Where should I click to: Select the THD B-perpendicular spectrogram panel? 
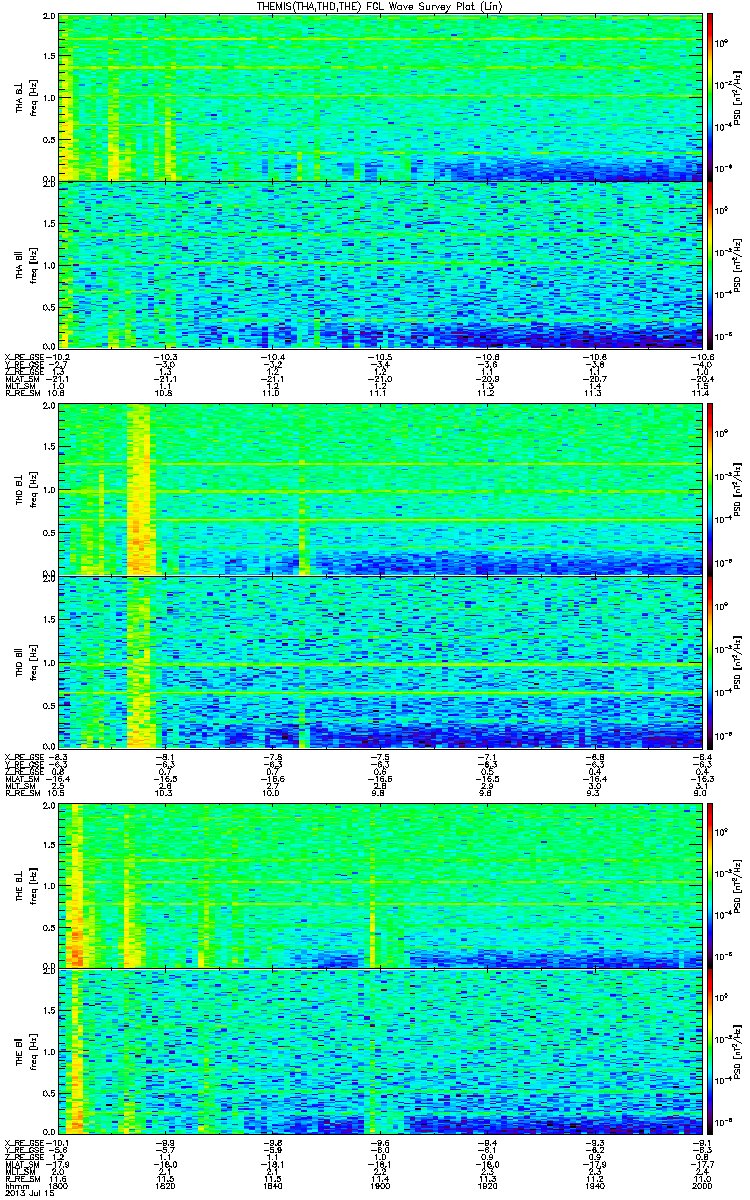379,490
